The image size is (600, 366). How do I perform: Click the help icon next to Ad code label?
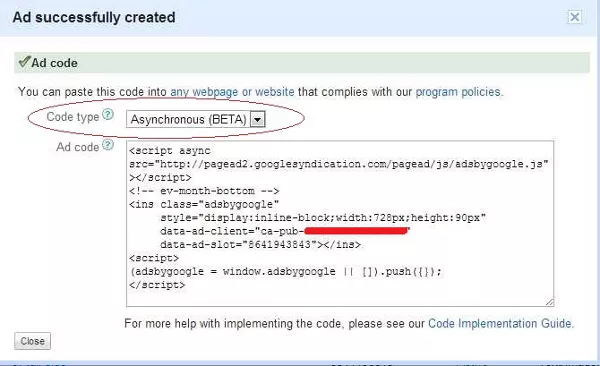pos(108,145)
